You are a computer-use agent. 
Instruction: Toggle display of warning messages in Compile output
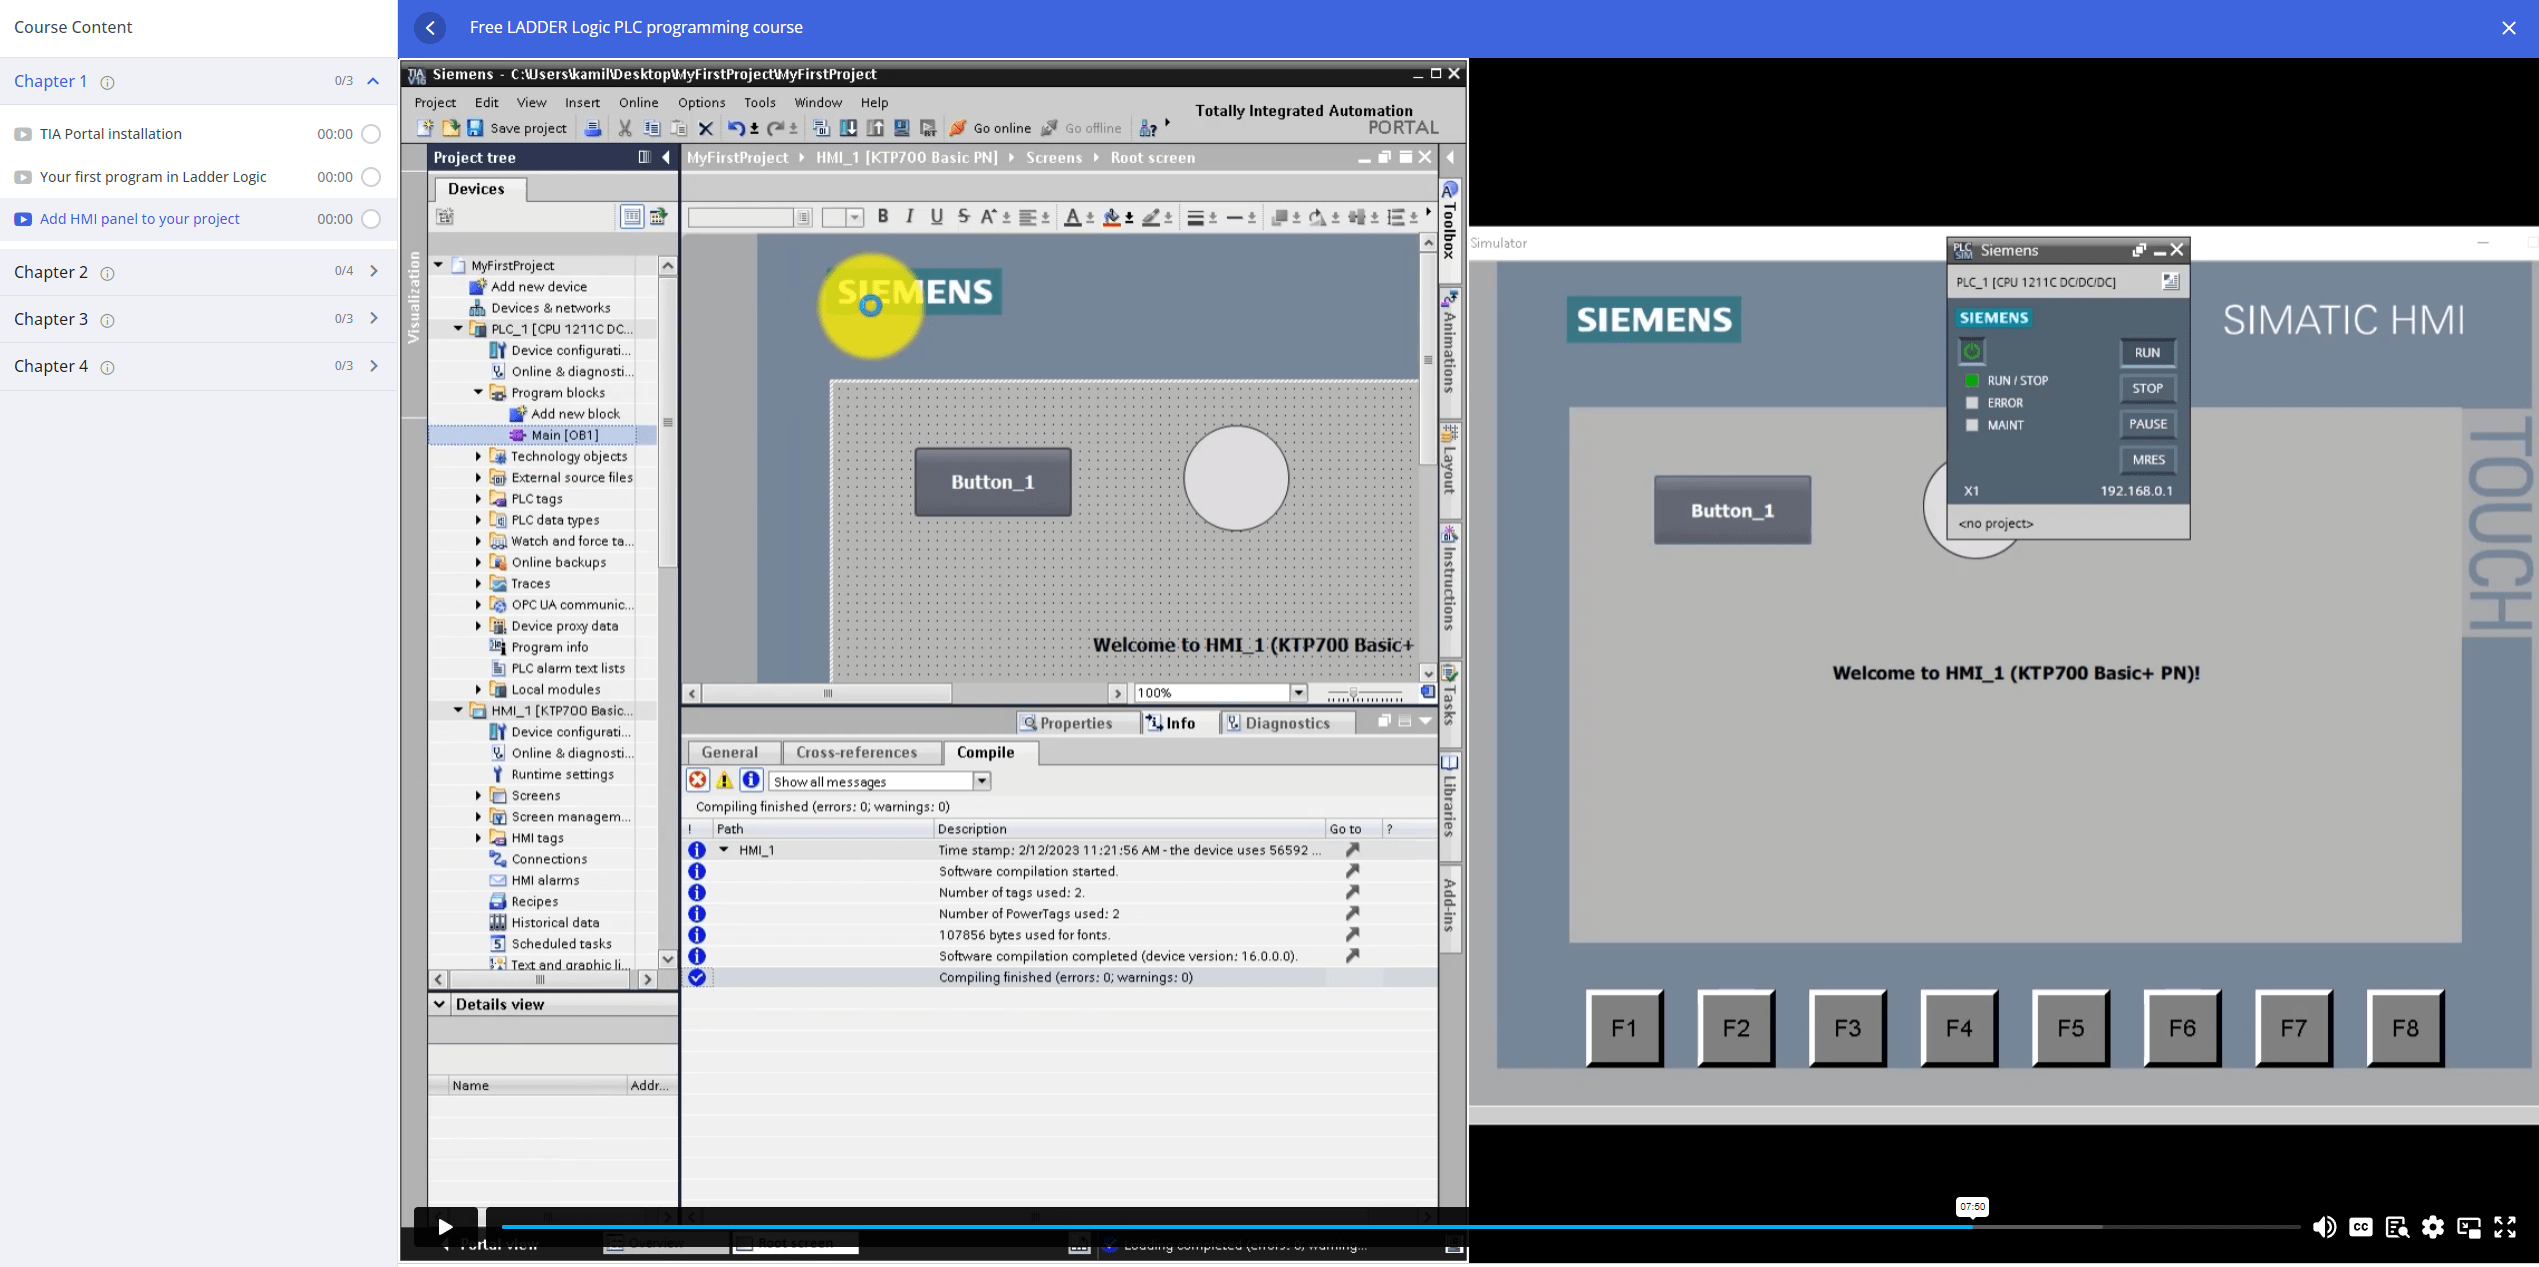723,780
